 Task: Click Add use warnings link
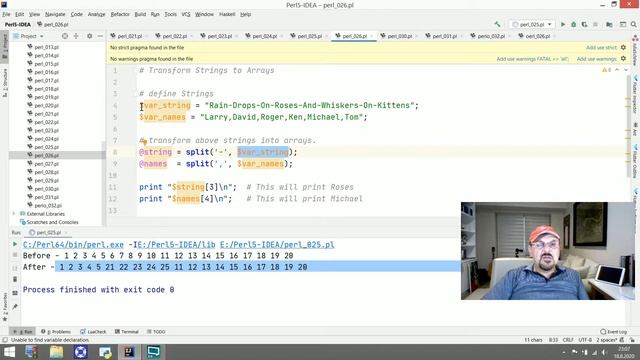click(597, 59)
